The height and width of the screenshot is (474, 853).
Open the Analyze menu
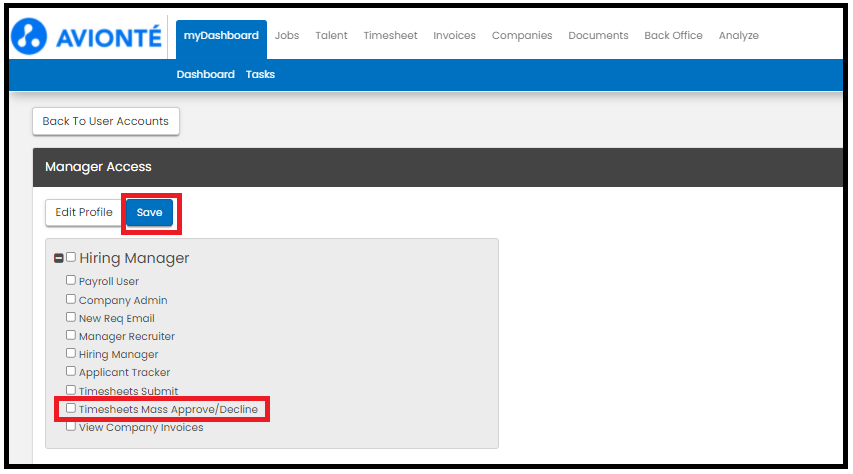[739, 35]
